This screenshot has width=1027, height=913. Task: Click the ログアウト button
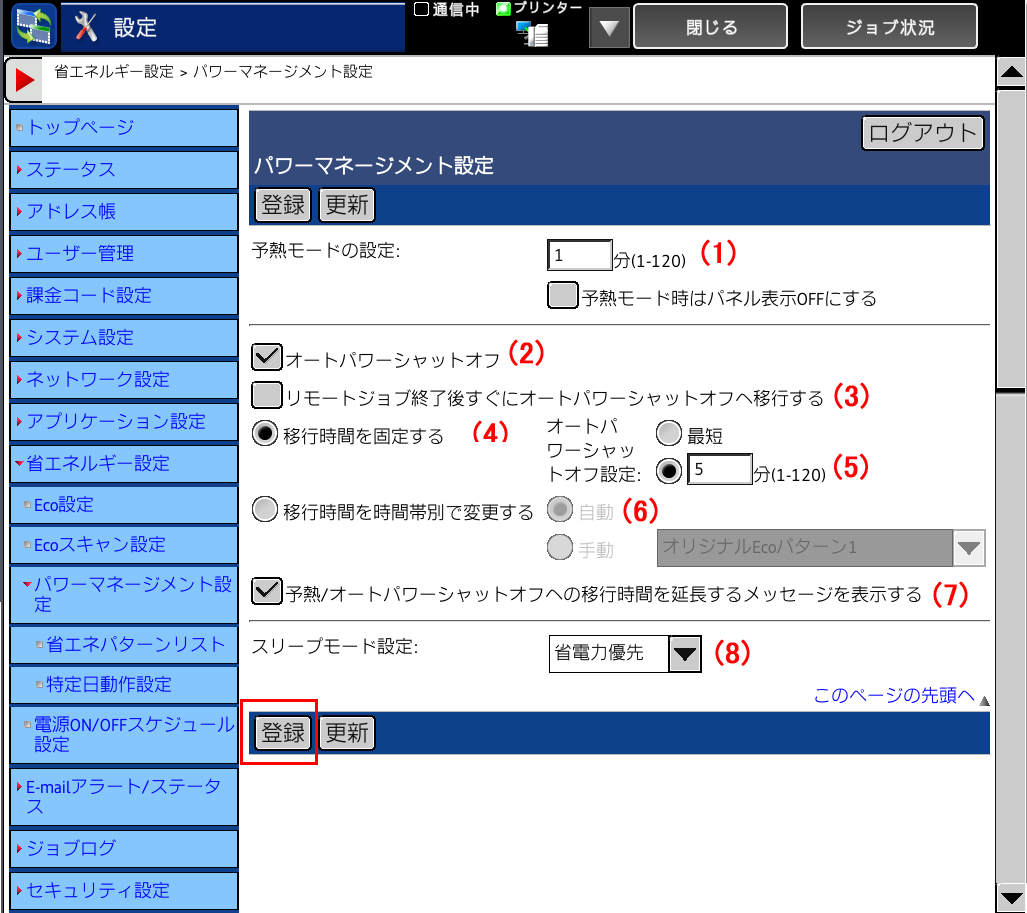(x=922, y=133)
